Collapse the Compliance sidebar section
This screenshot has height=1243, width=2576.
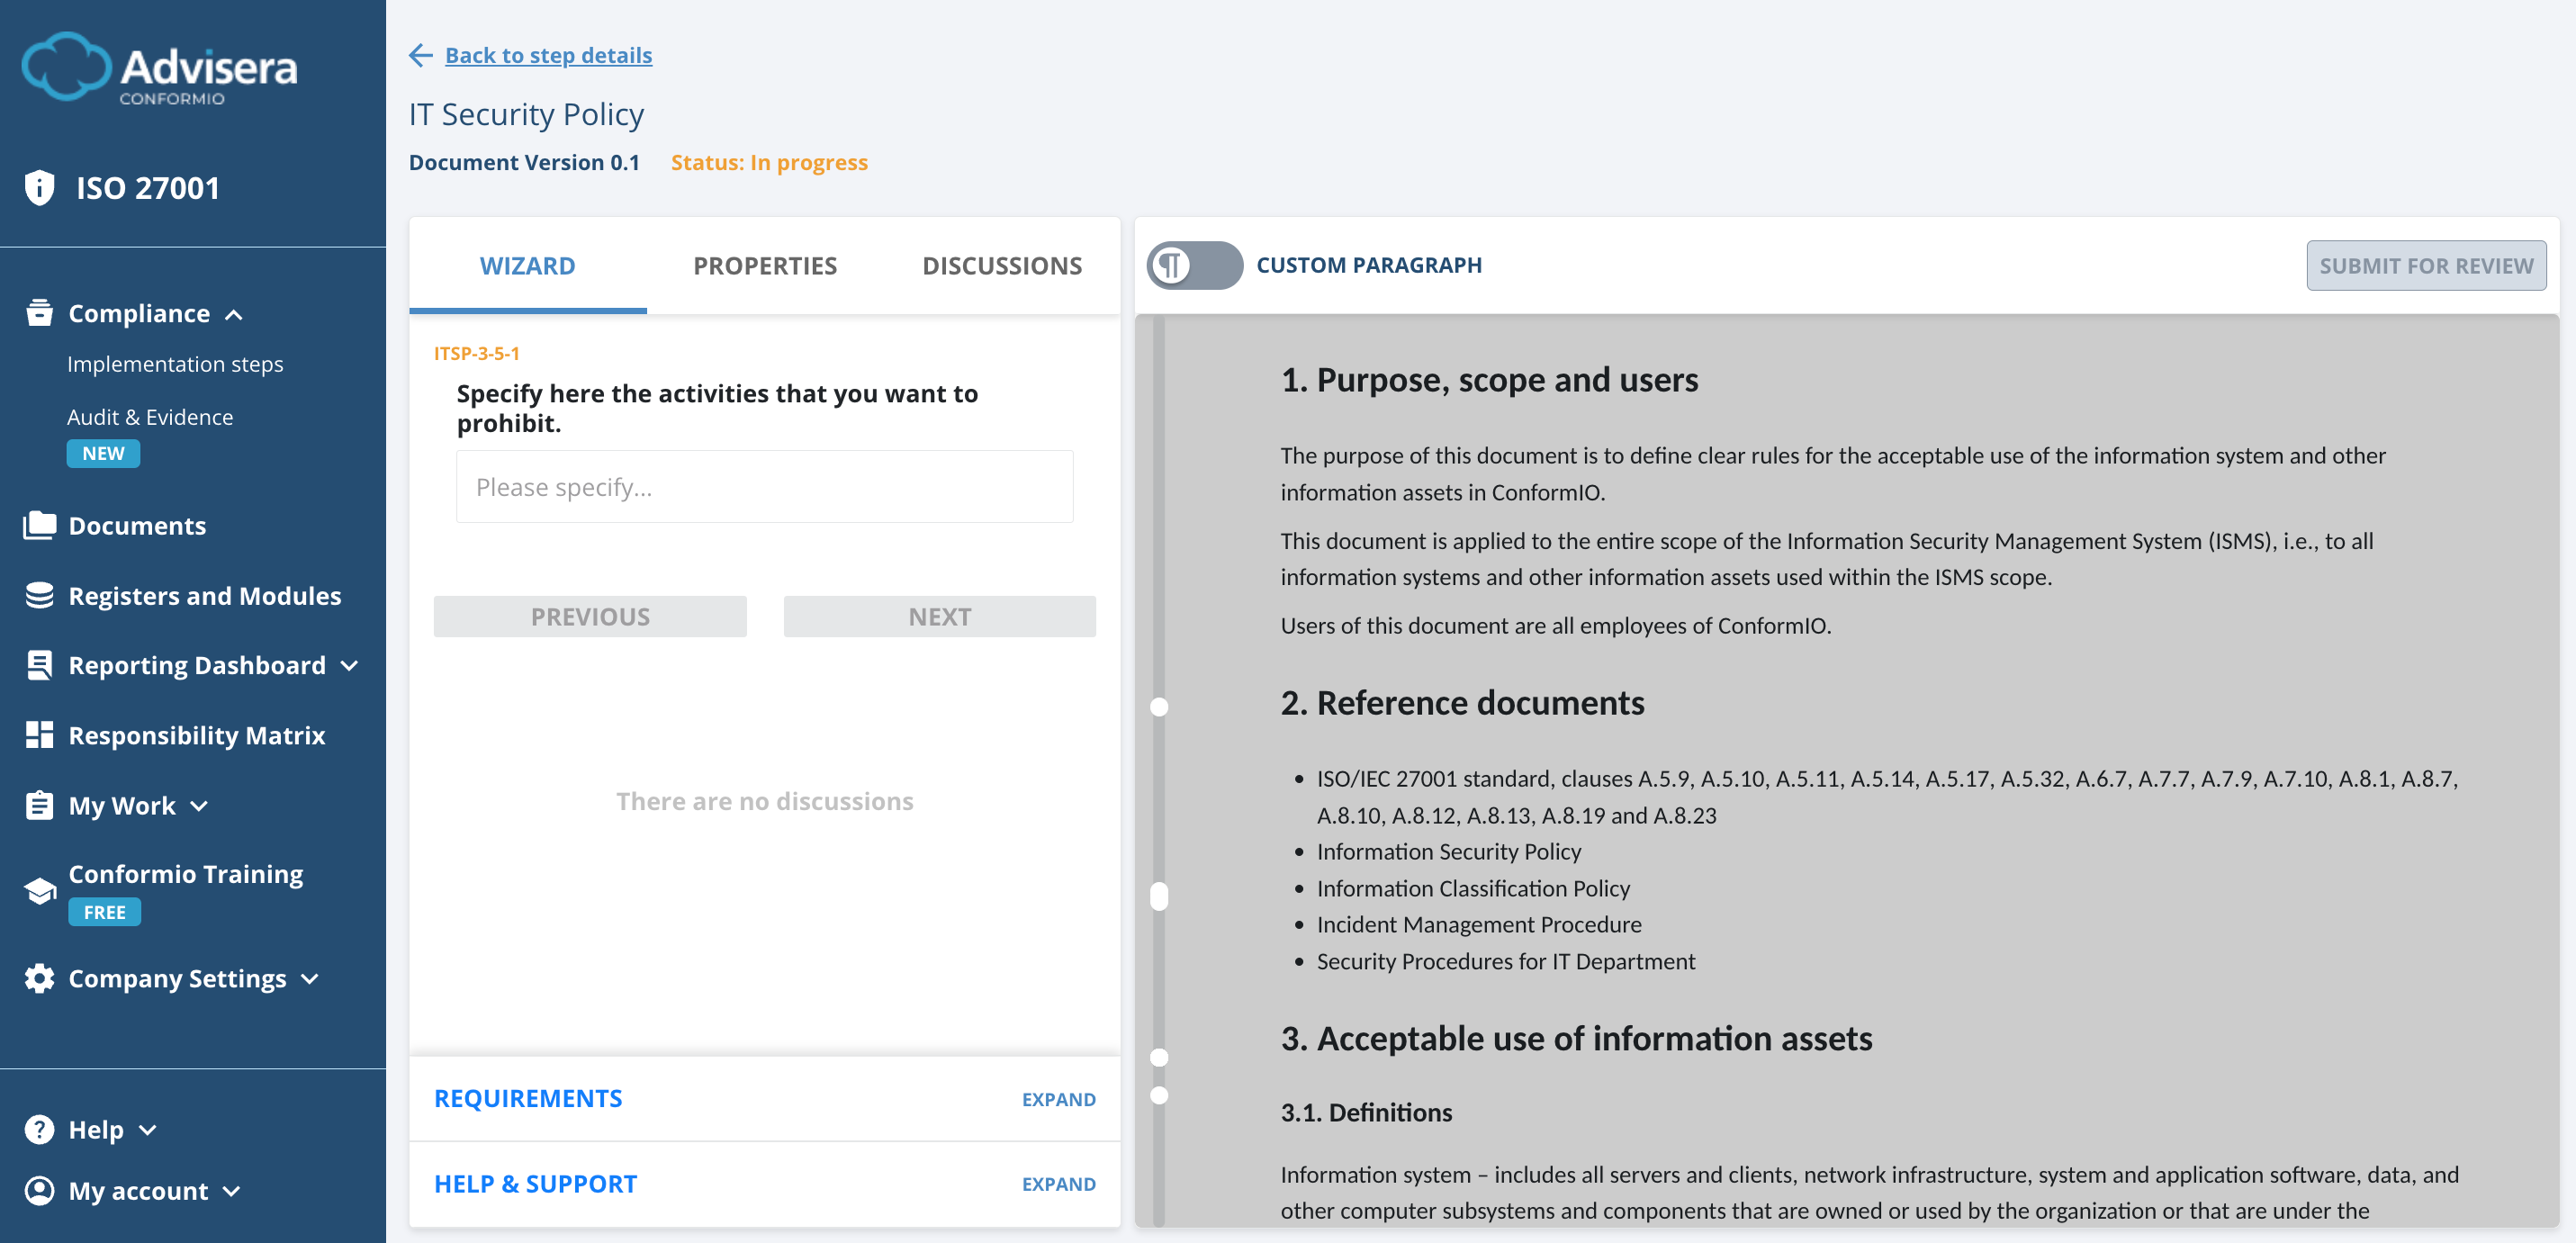click(x=236, y=314)
